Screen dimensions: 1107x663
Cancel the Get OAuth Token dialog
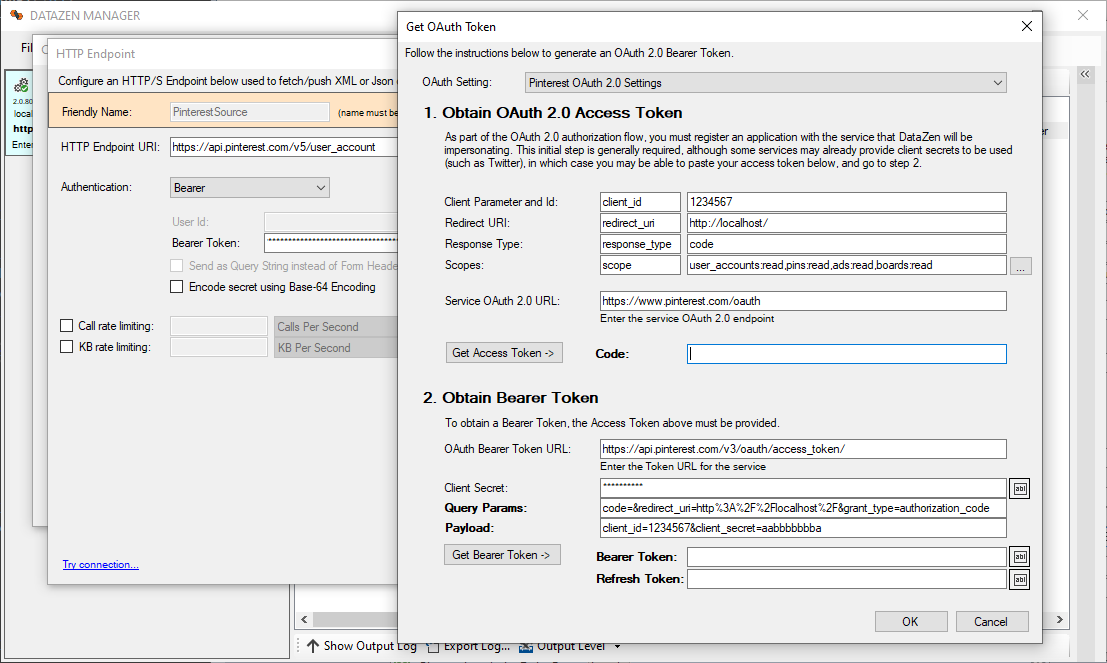point(991,621)
